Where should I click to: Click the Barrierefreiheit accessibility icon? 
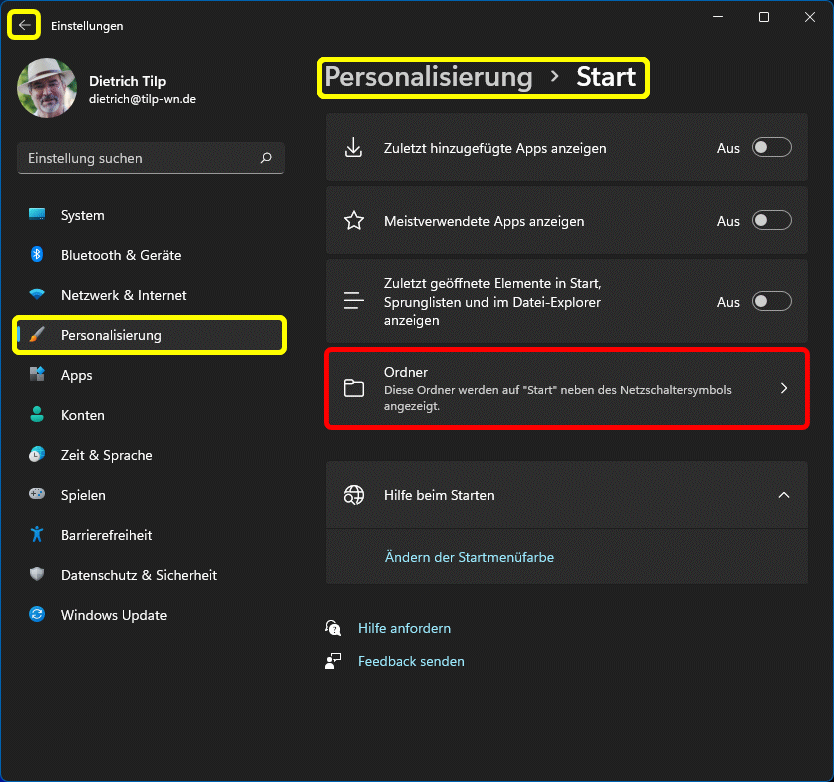37,535
